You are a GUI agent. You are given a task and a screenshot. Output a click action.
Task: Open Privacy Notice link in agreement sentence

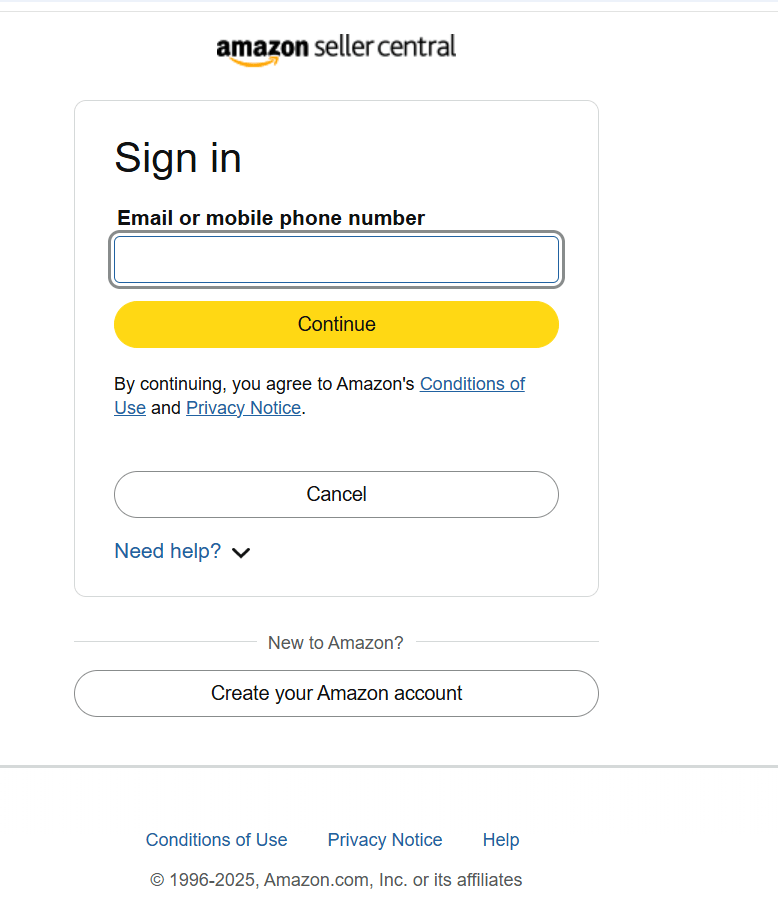point(243,408)
